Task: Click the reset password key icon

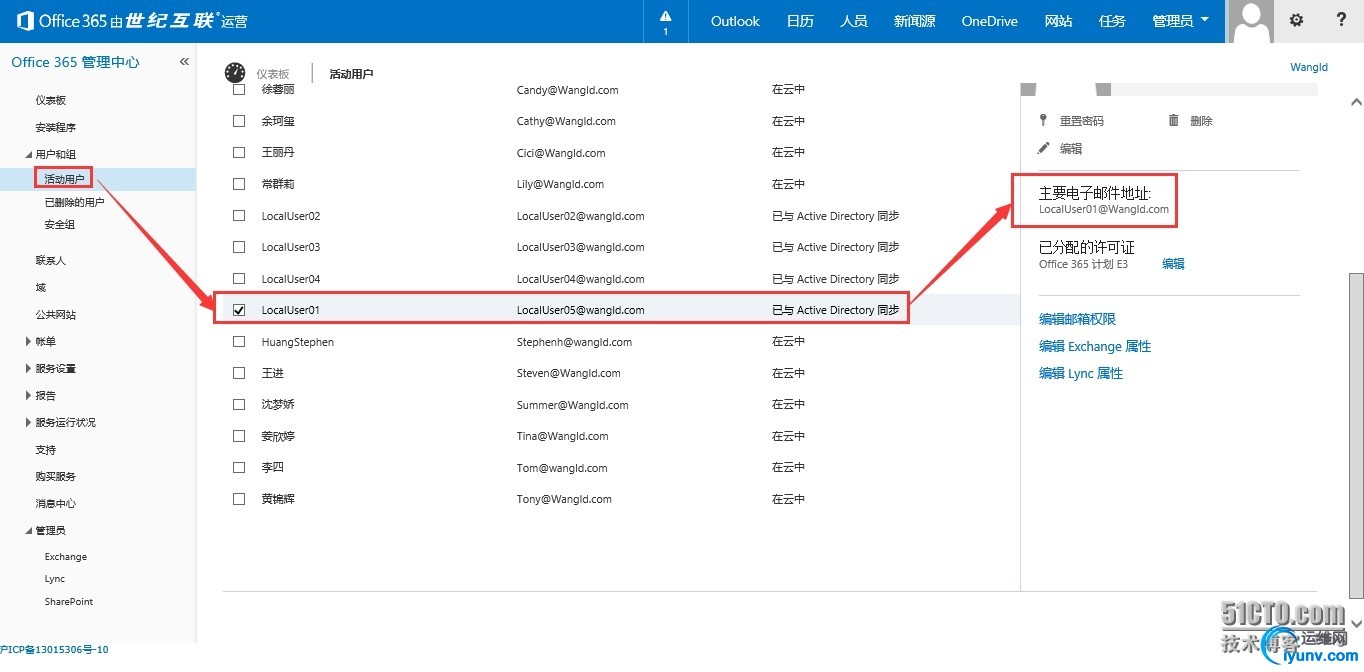Action: 1044,120
